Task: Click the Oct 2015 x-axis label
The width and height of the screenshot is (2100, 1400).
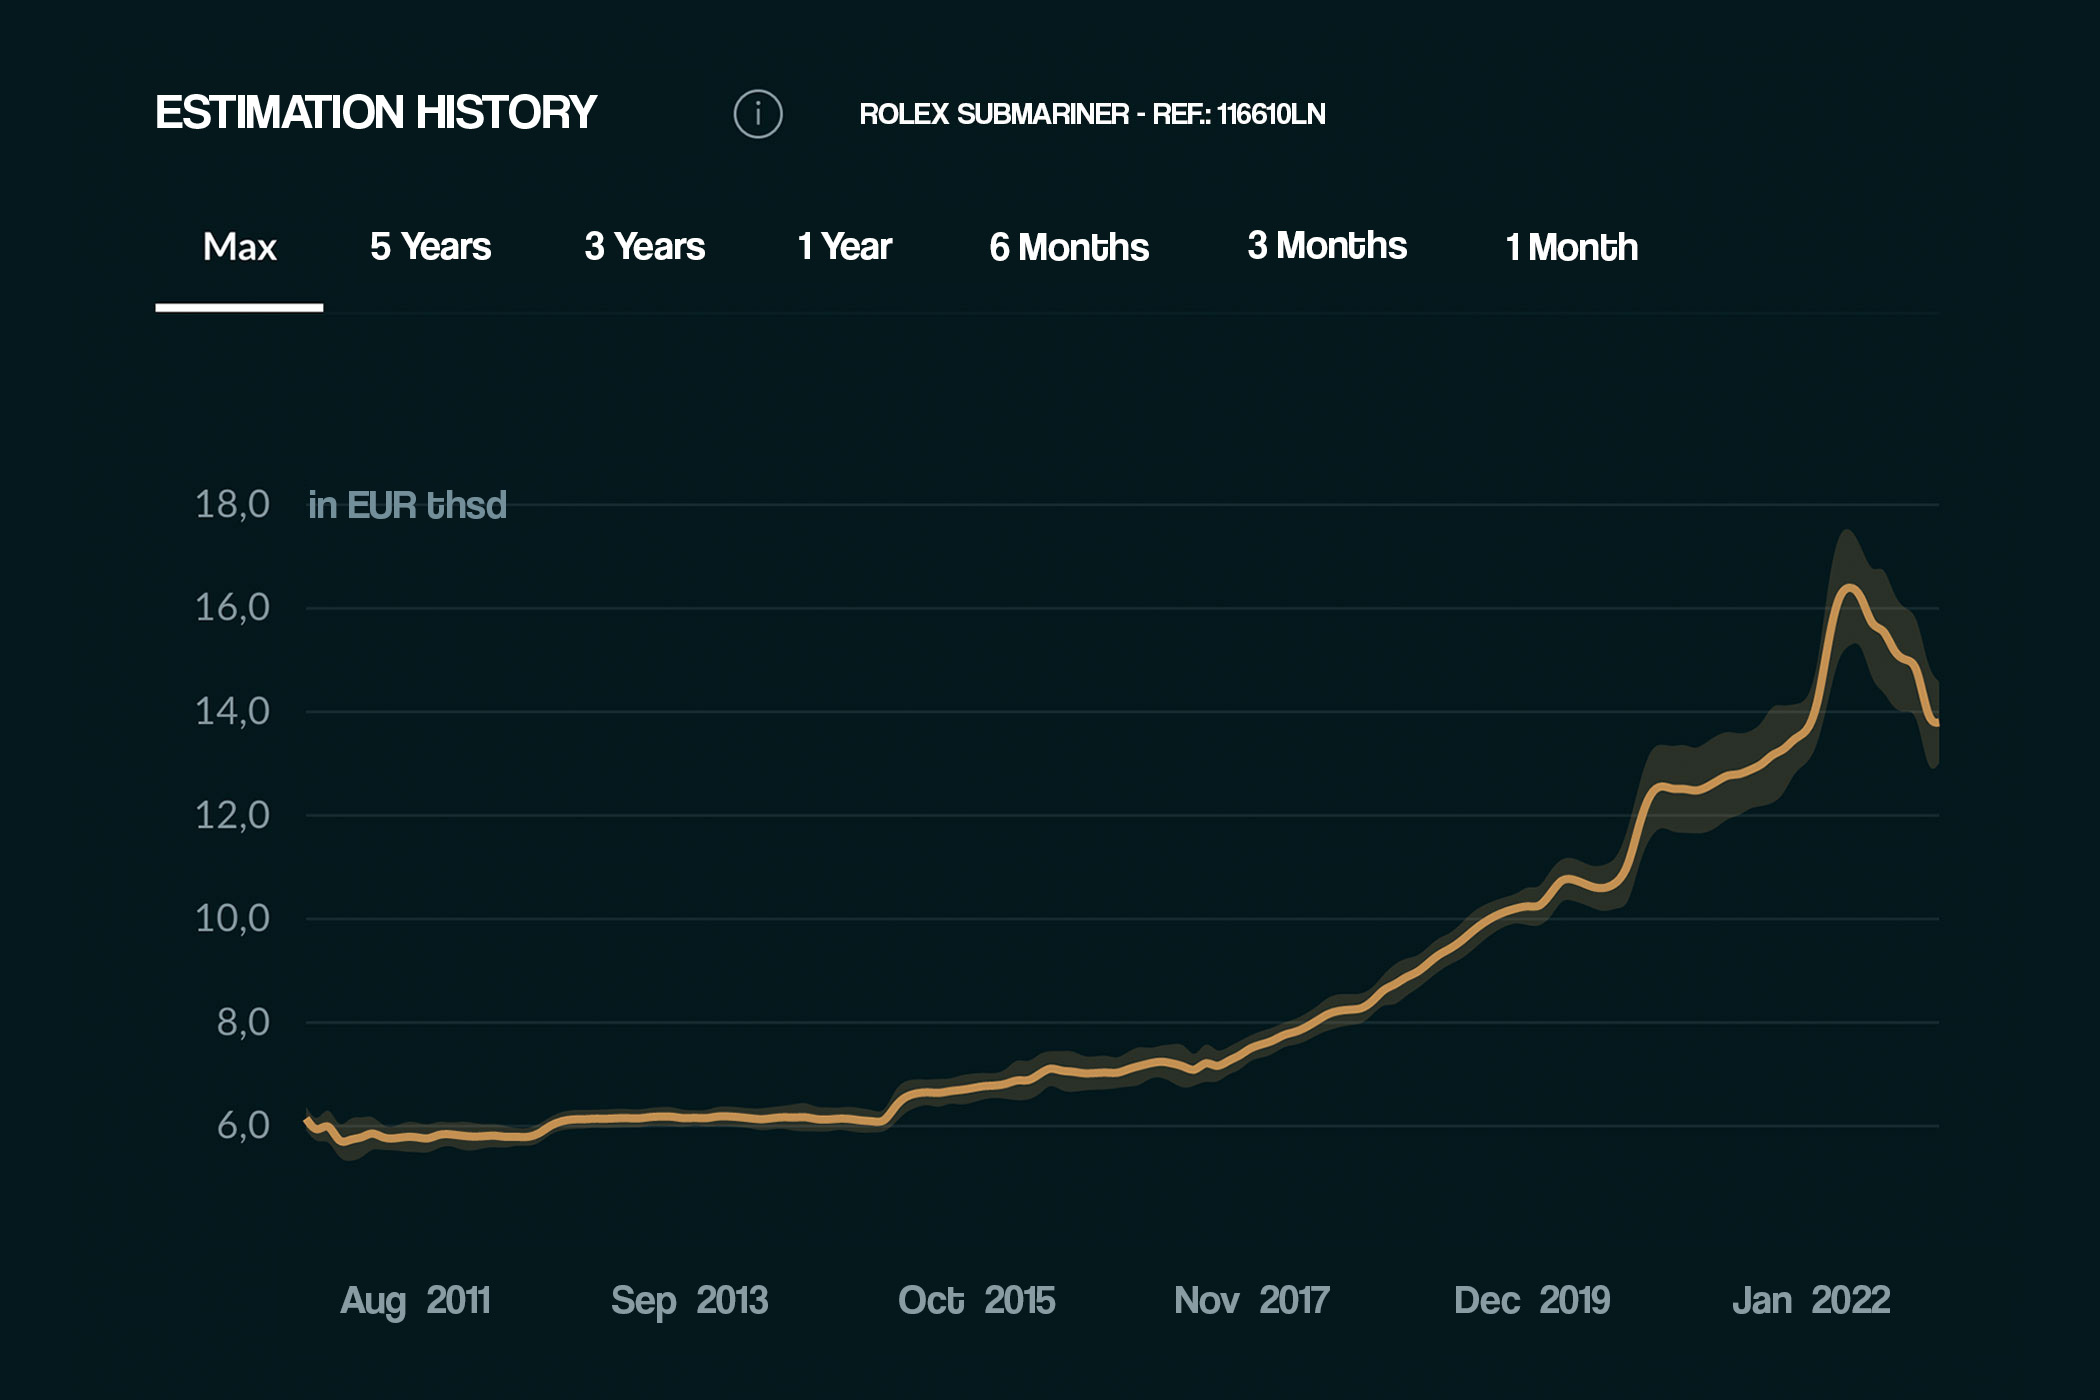Action: [x=976, y=1301]
